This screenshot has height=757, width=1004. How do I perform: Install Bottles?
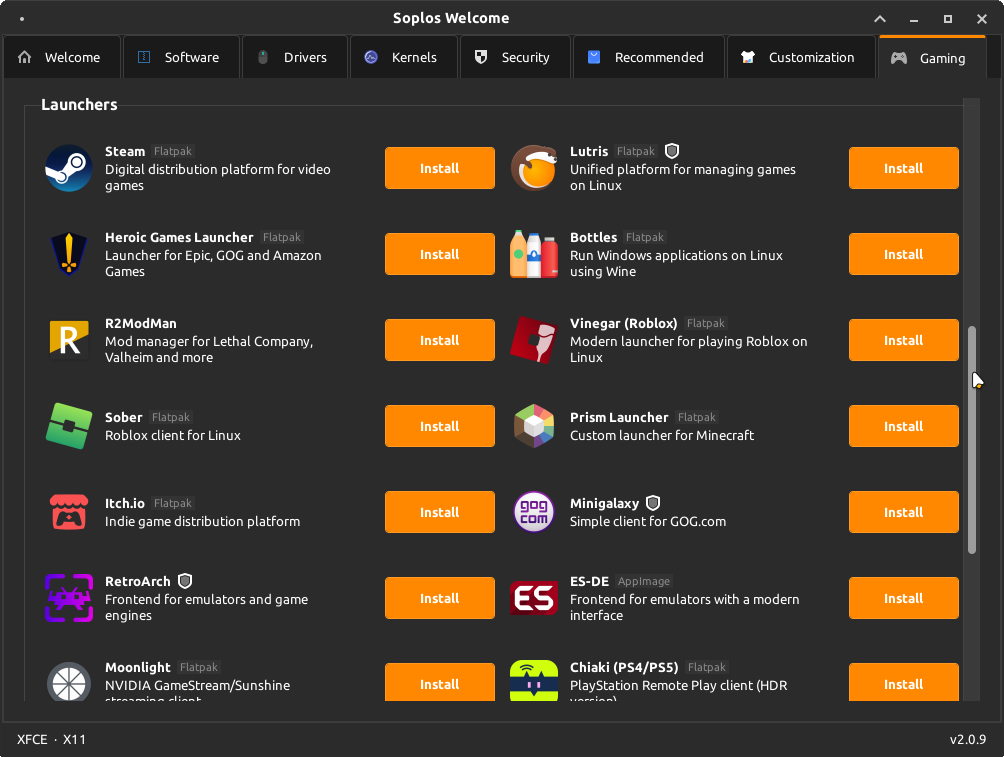(x=903, y=254)
